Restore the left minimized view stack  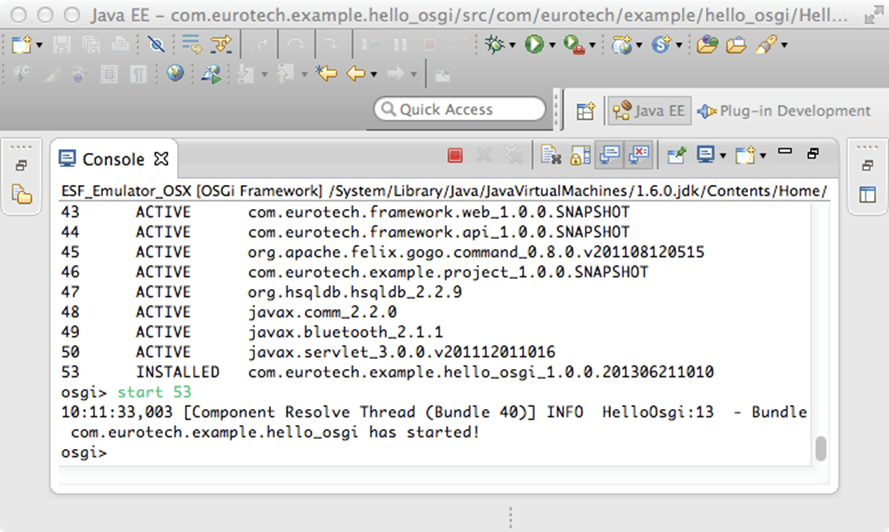(x=21, y=166)
